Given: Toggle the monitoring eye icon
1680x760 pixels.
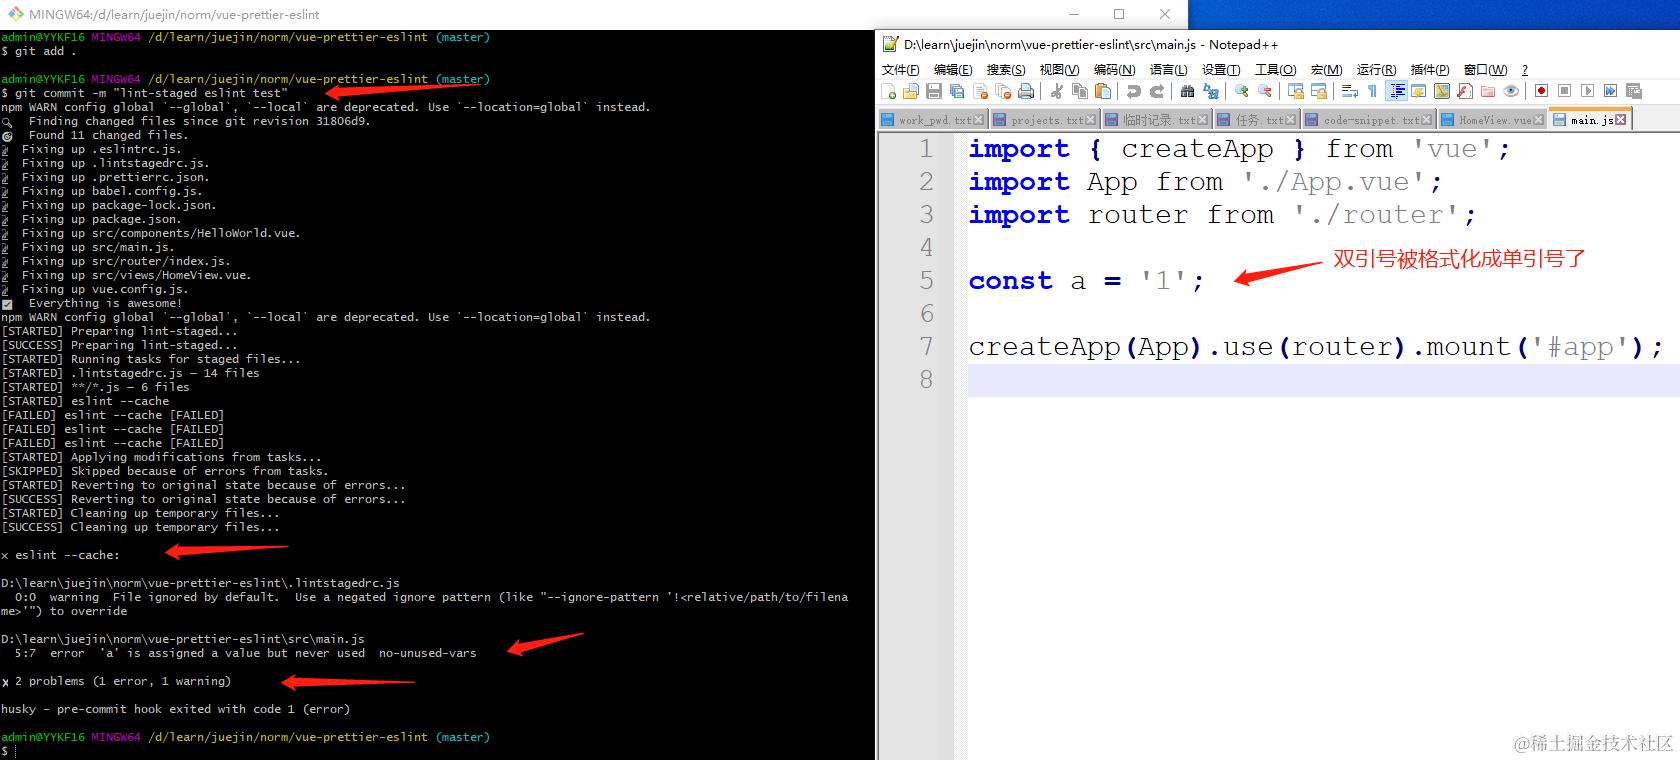Looking at the screenshot, I should 1511,91.
